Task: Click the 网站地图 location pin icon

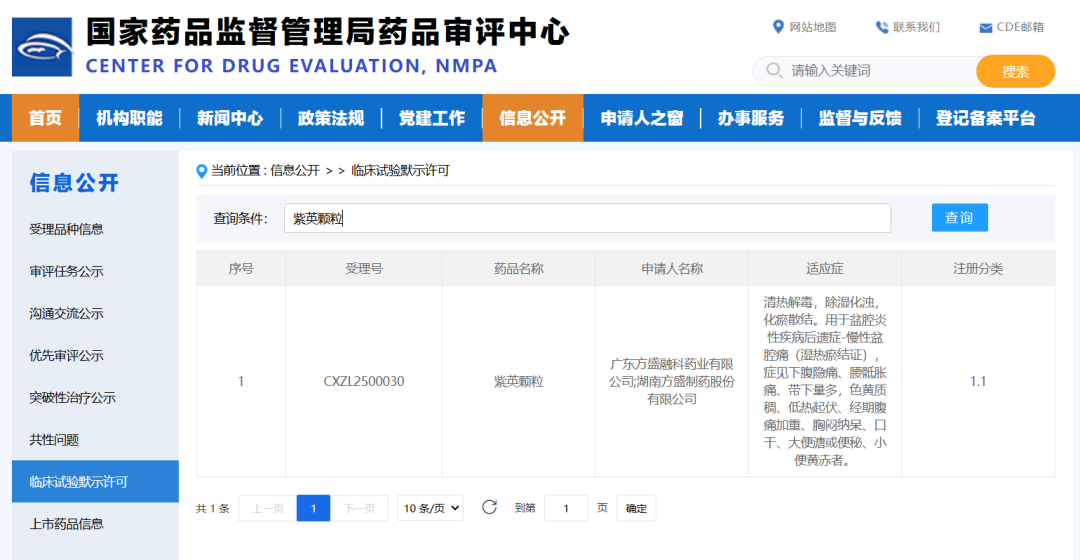Action: pyautogui.click(x=779, y=27)
